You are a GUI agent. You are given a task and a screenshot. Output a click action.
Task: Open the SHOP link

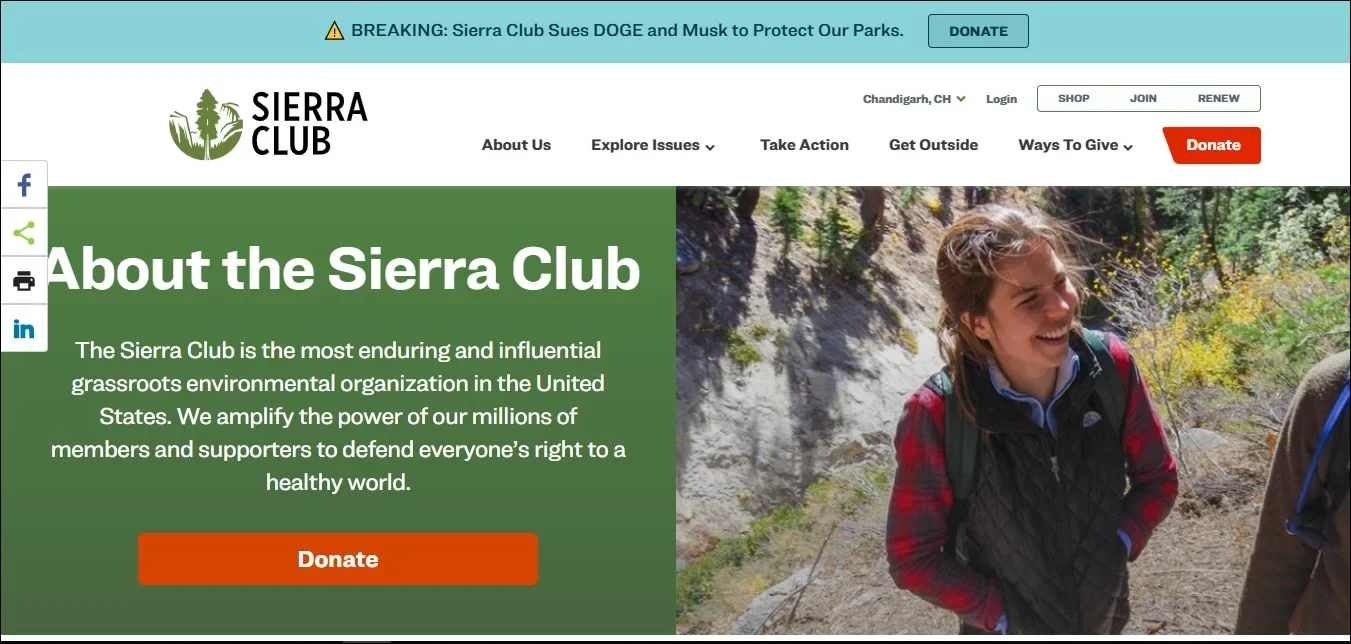coord(1074,98)
